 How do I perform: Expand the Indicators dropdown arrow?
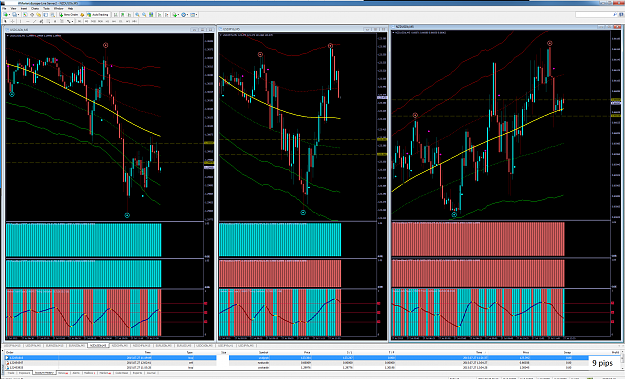click(x=179, y=15)
